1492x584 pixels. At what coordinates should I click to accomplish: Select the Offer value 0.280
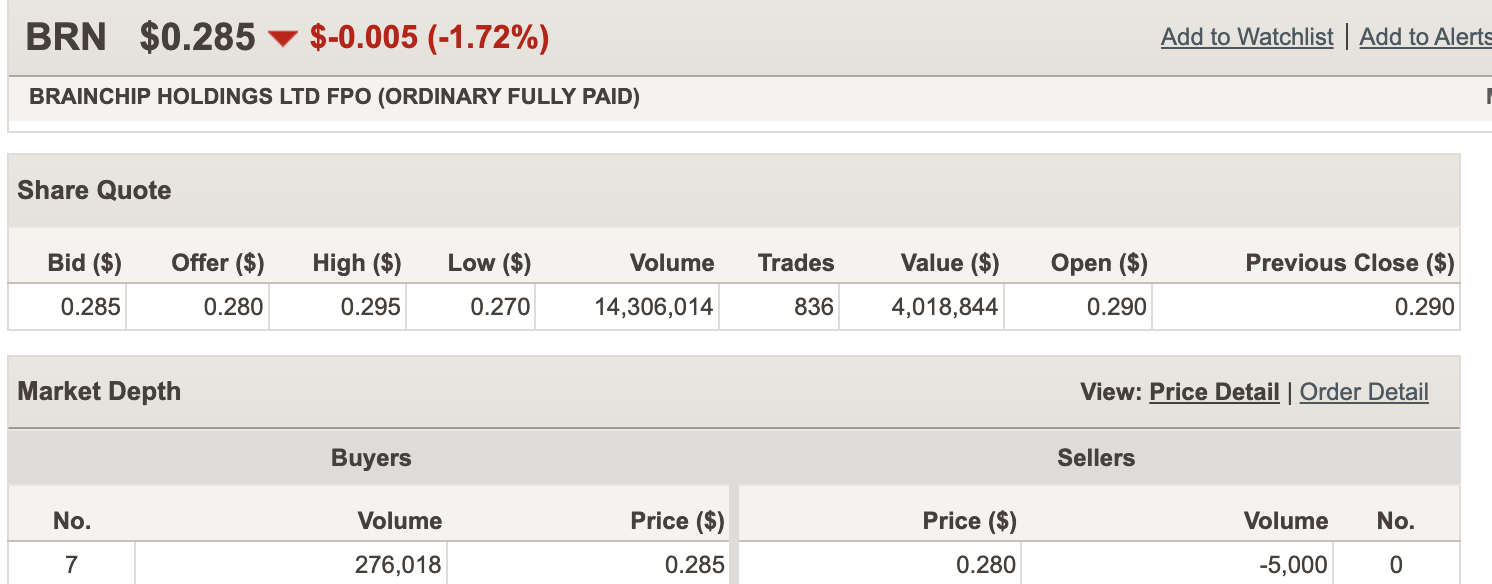pyautogui.click(x=233, y=307)
